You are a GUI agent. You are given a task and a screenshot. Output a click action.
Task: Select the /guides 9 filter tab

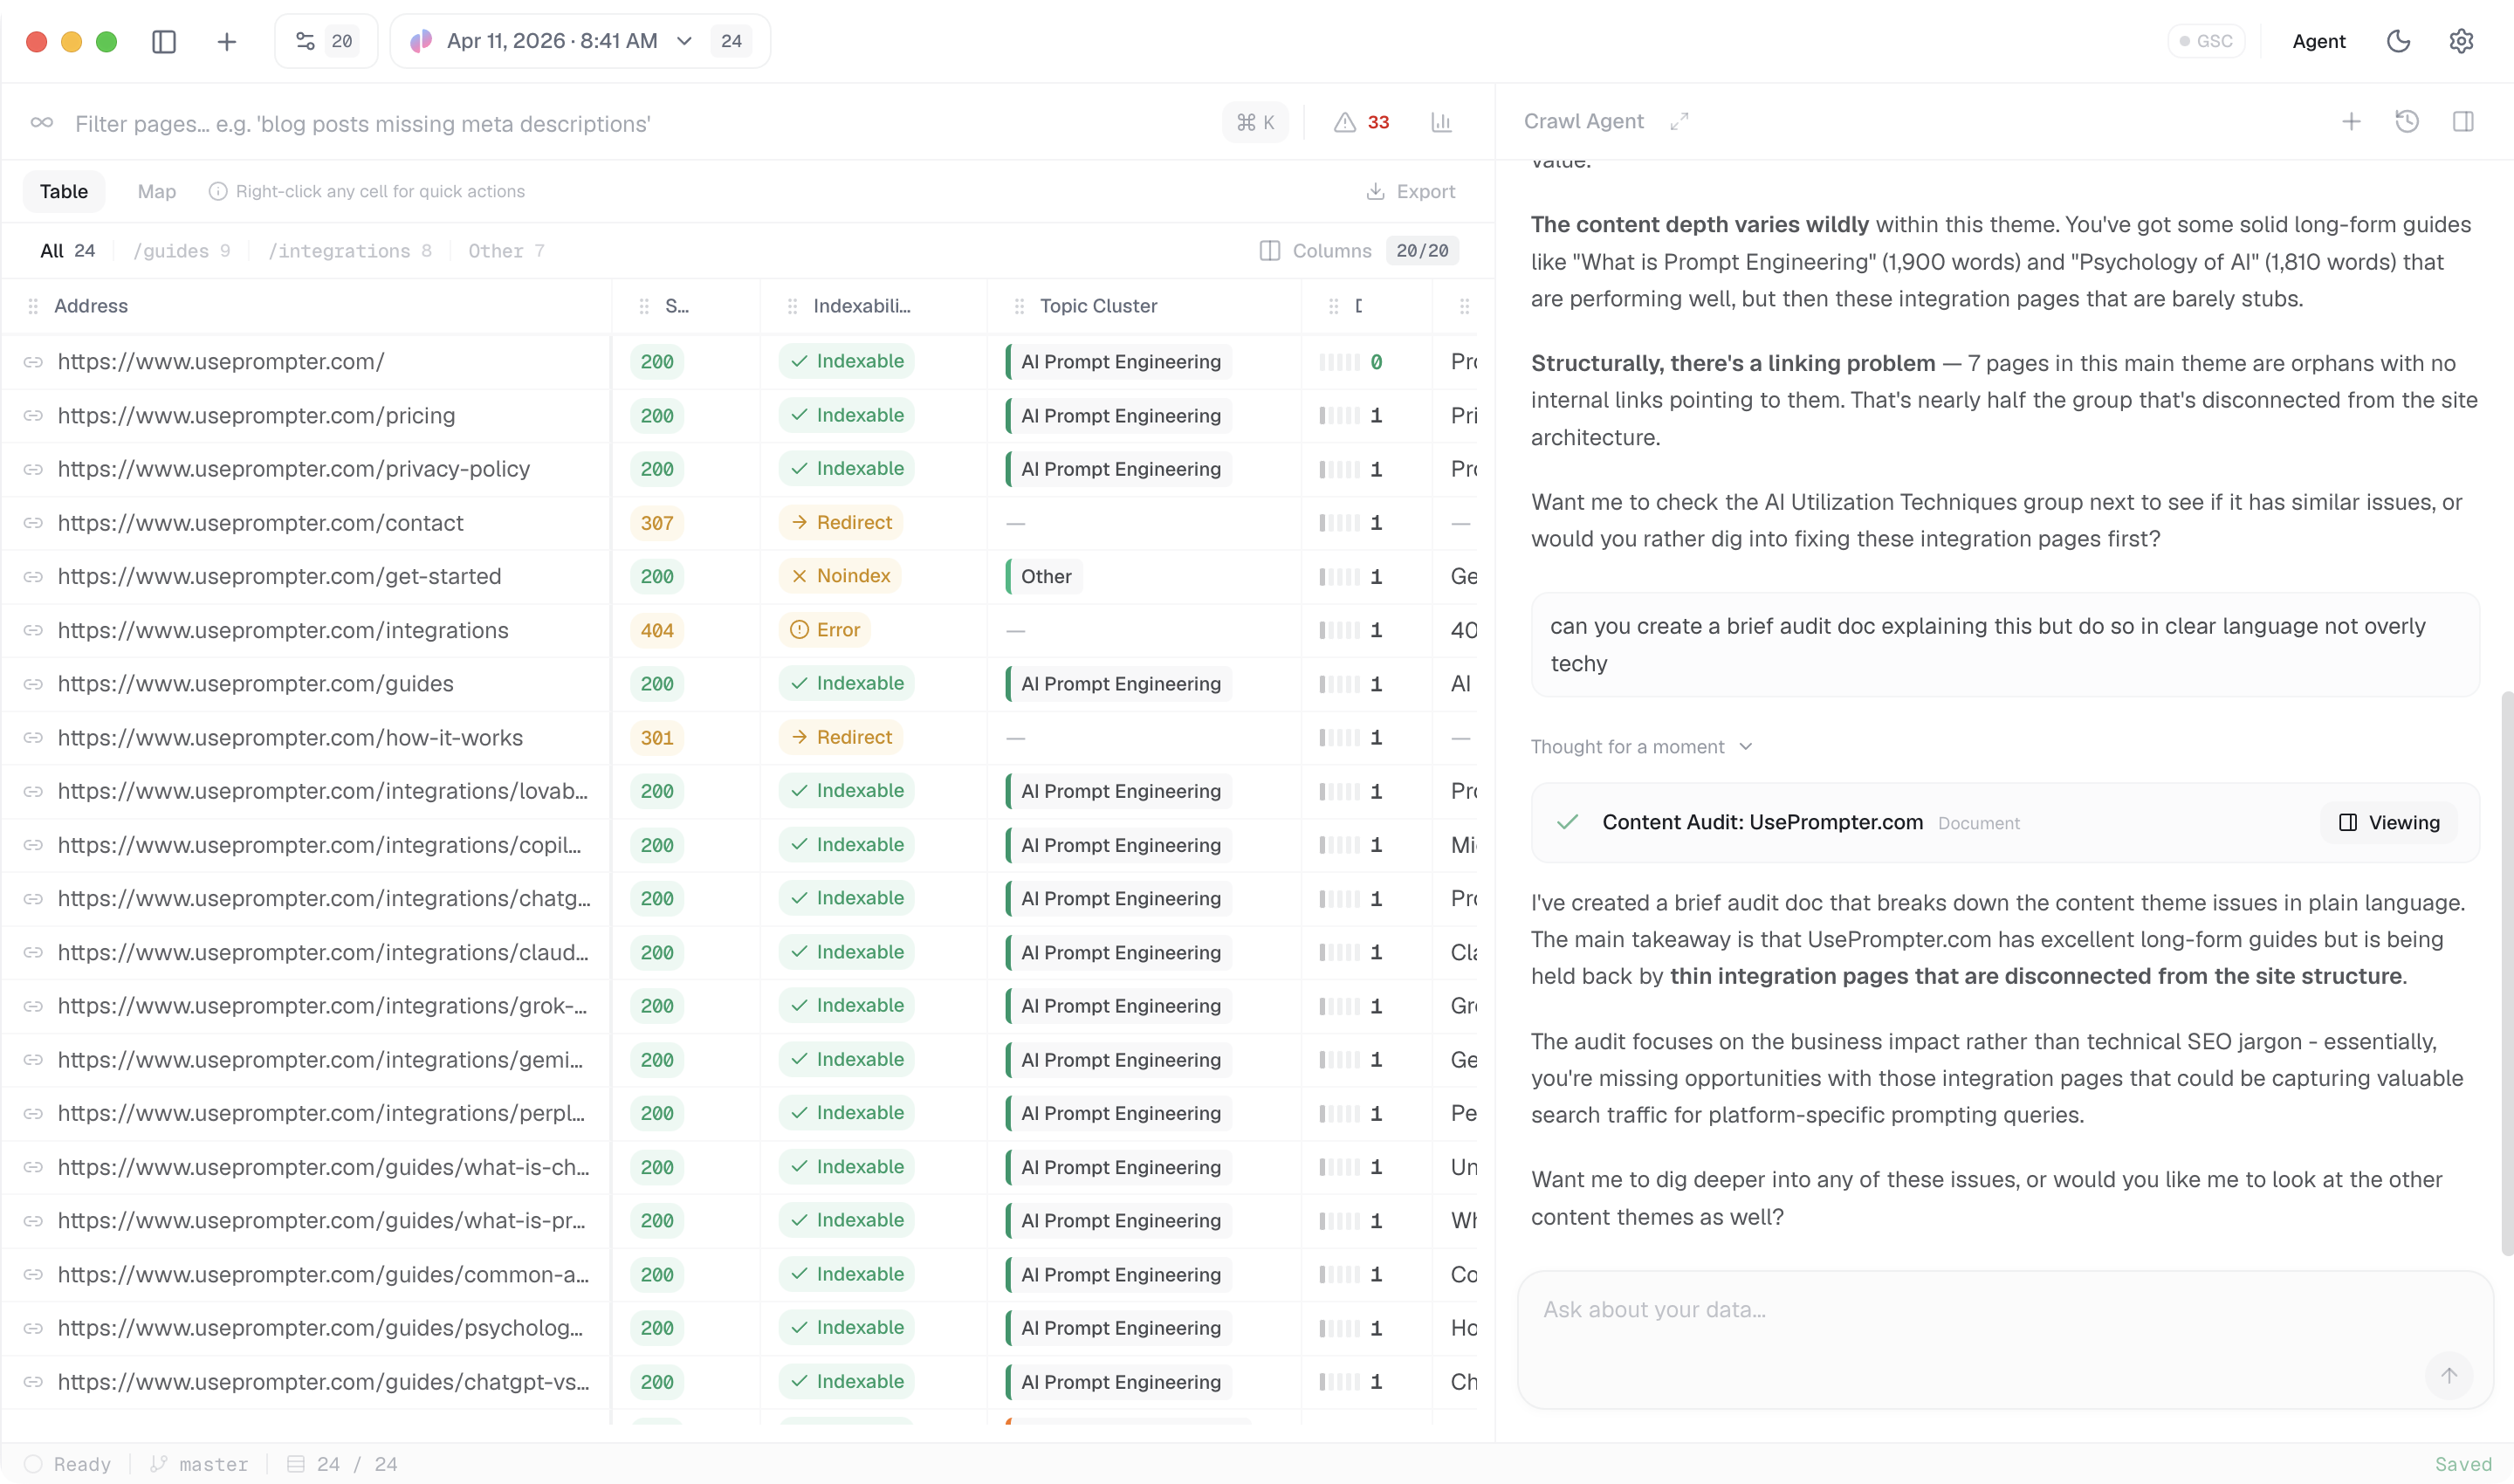[x=182, y=250]
